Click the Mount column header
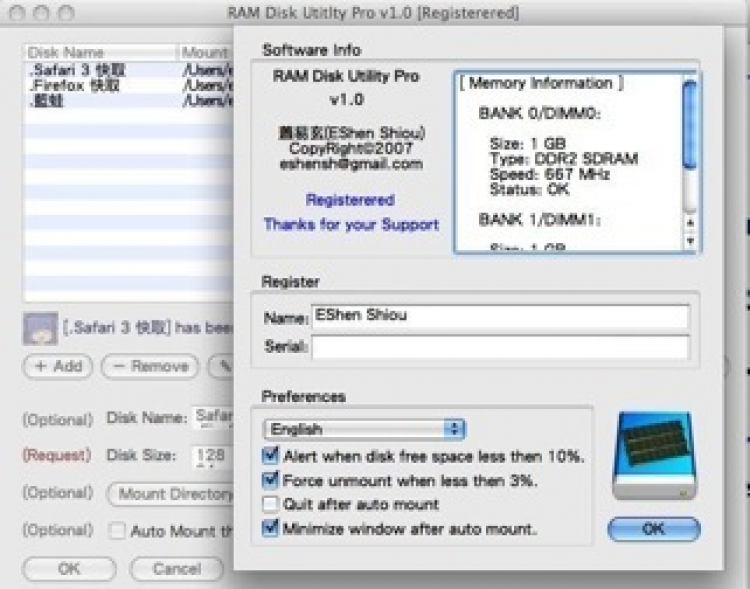The image size is (750, 589). [x=207, y=53]
